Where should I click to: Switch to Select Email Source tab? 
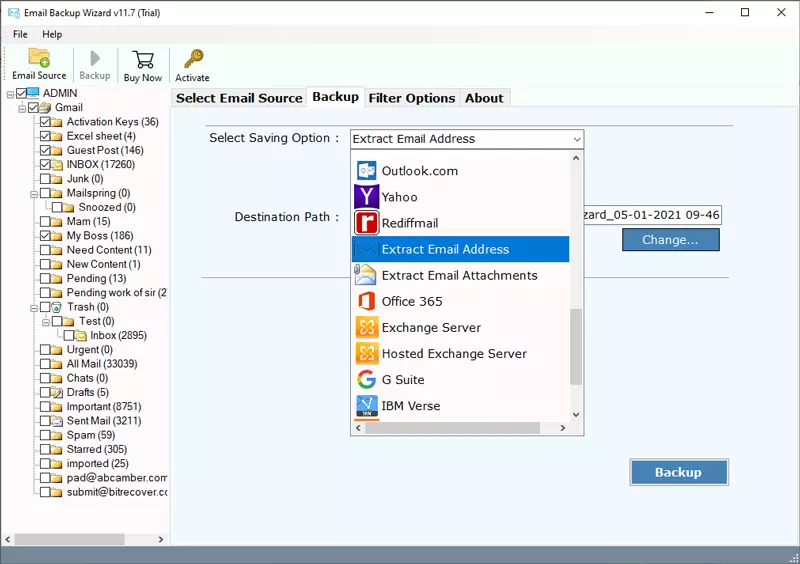[239, 98]
